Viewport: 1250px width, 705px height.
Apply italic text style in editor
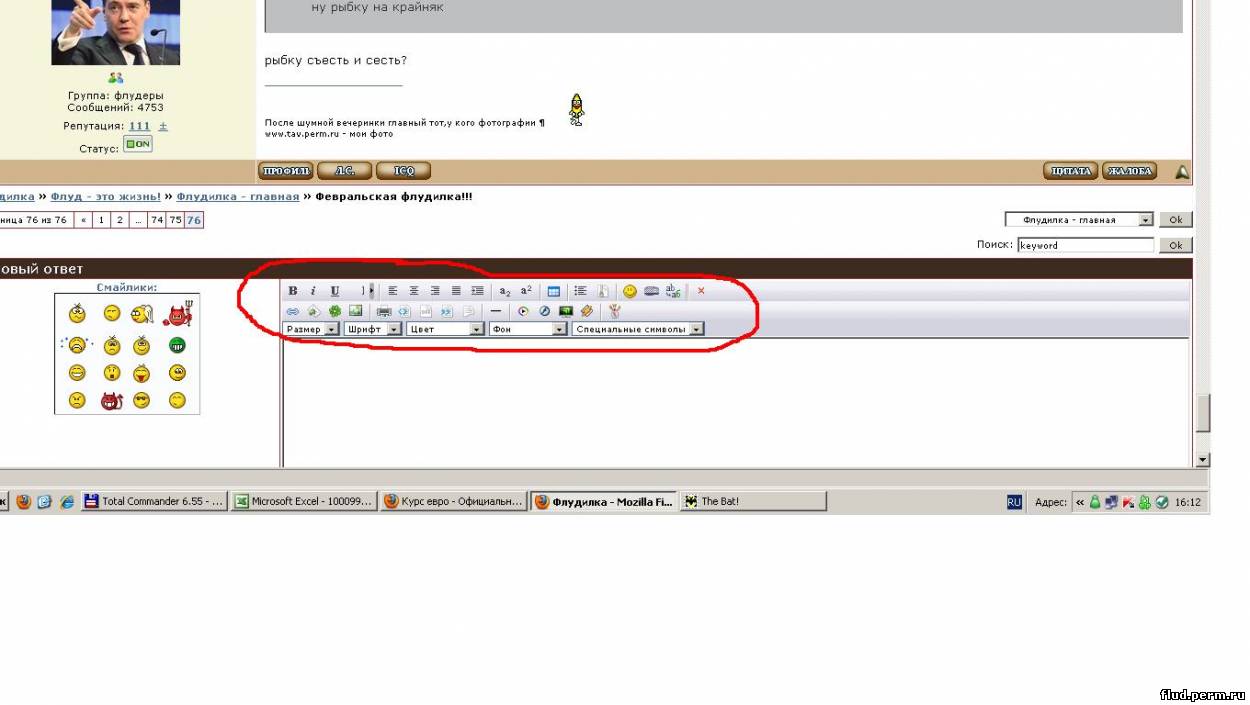[x=312, y=291]
